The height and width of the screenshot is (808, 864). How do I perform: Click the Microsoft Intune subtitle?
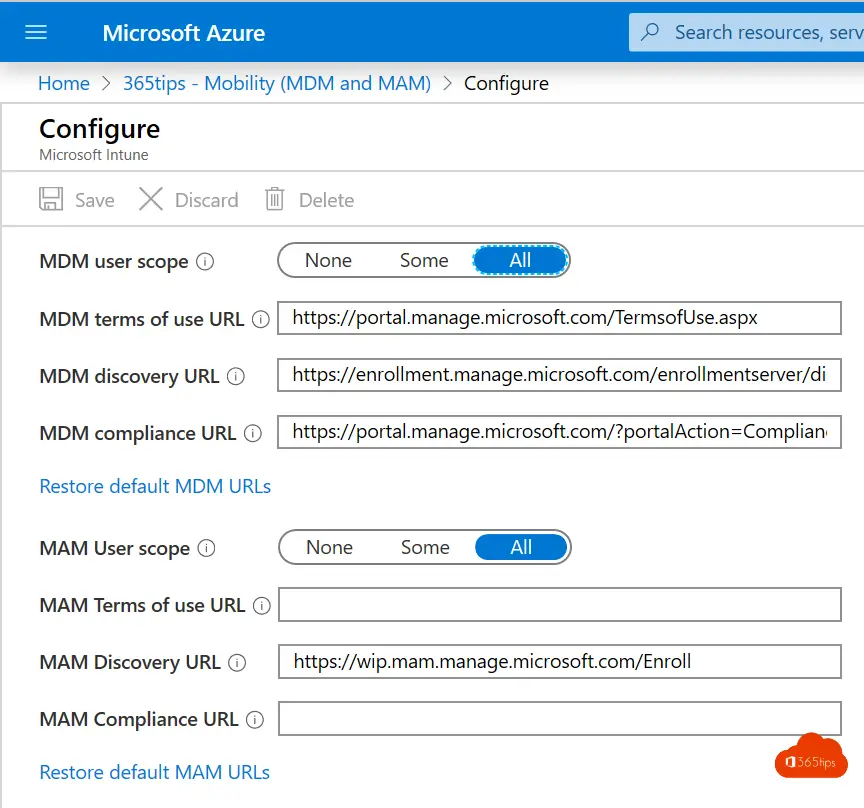[94, 155]
